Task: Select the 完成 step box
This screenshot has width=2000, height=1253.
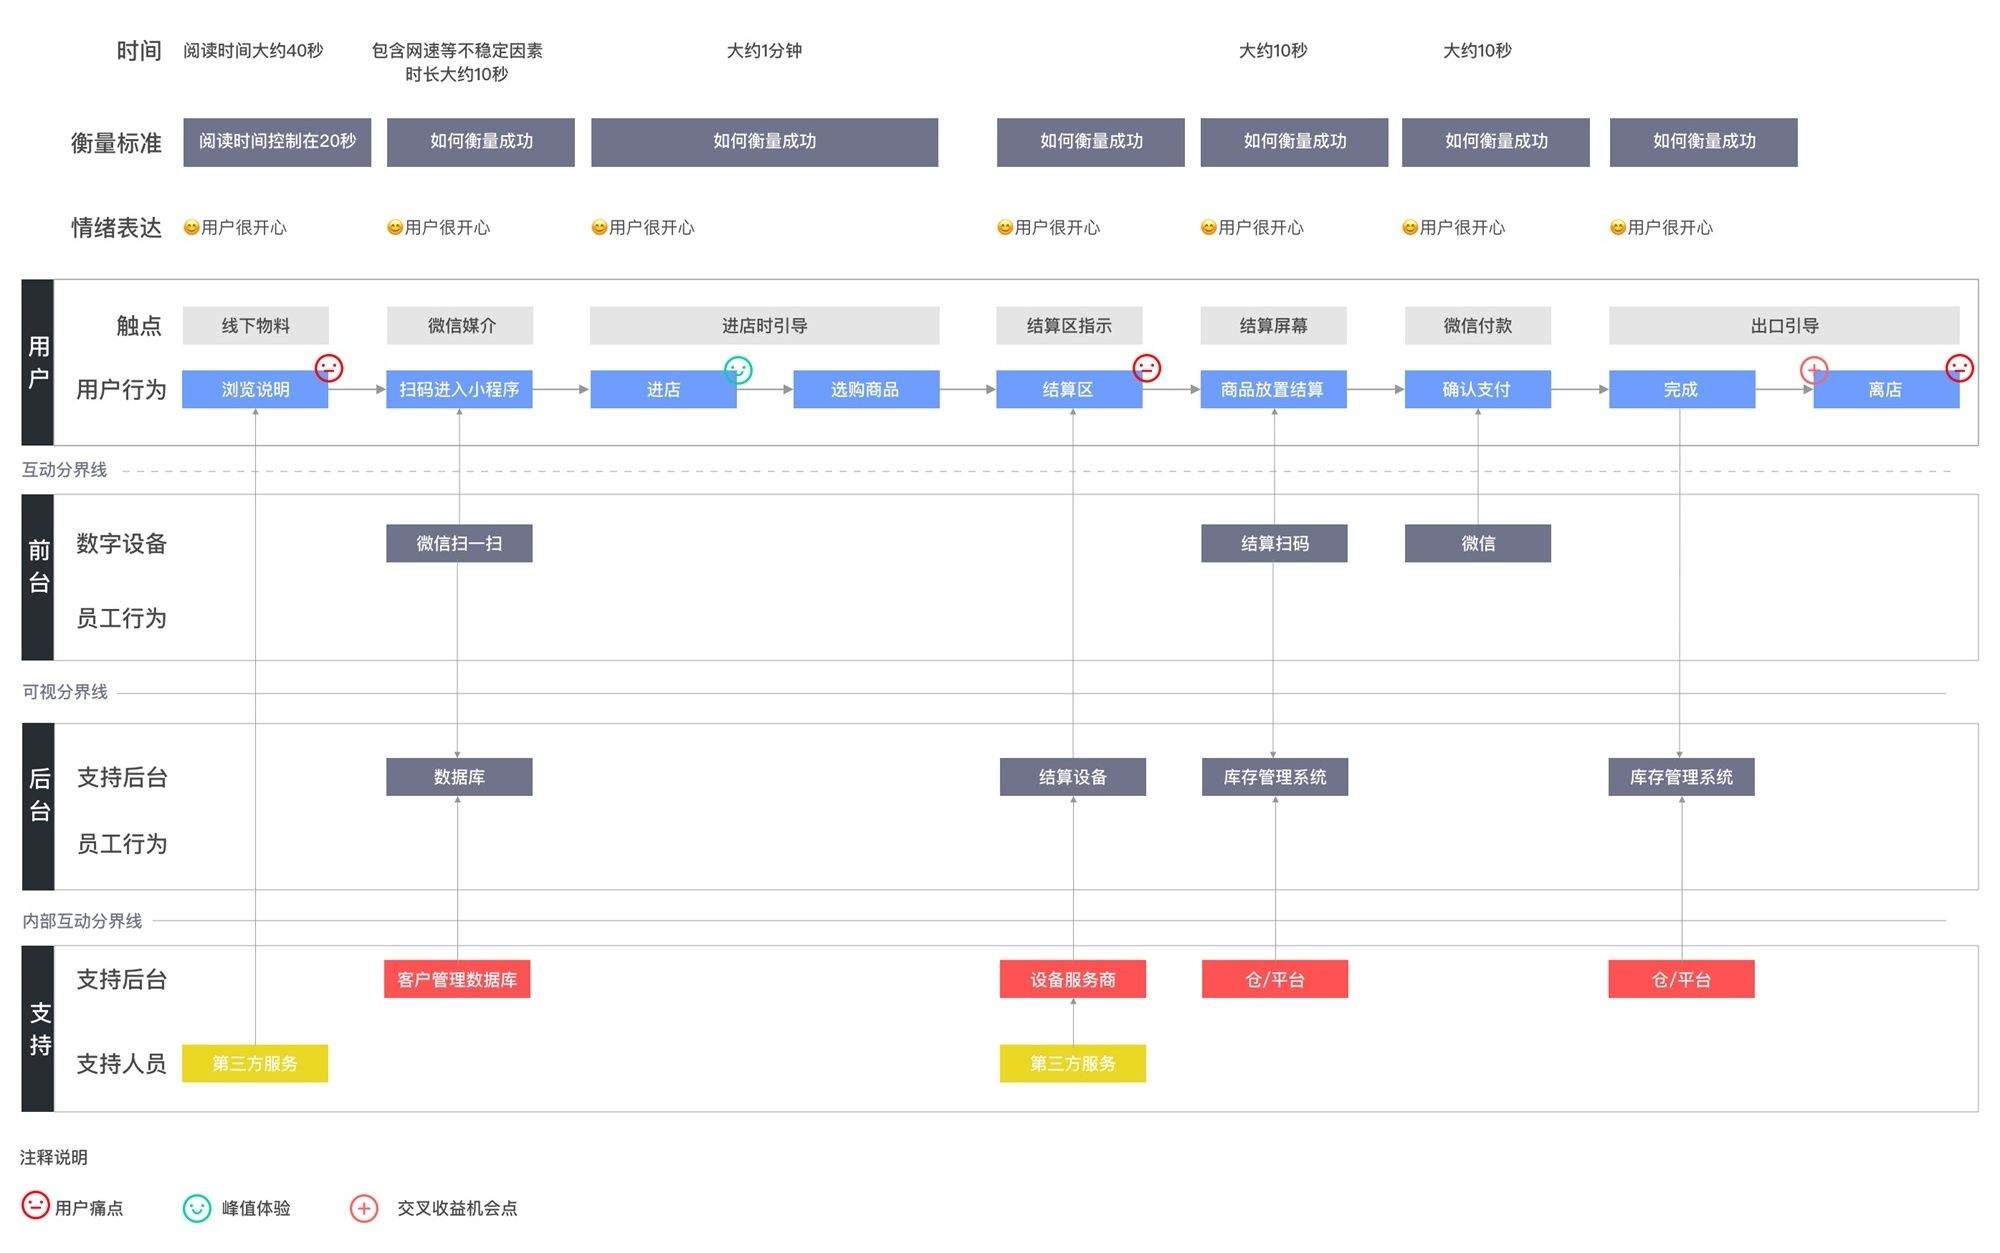Action: 1681,389
